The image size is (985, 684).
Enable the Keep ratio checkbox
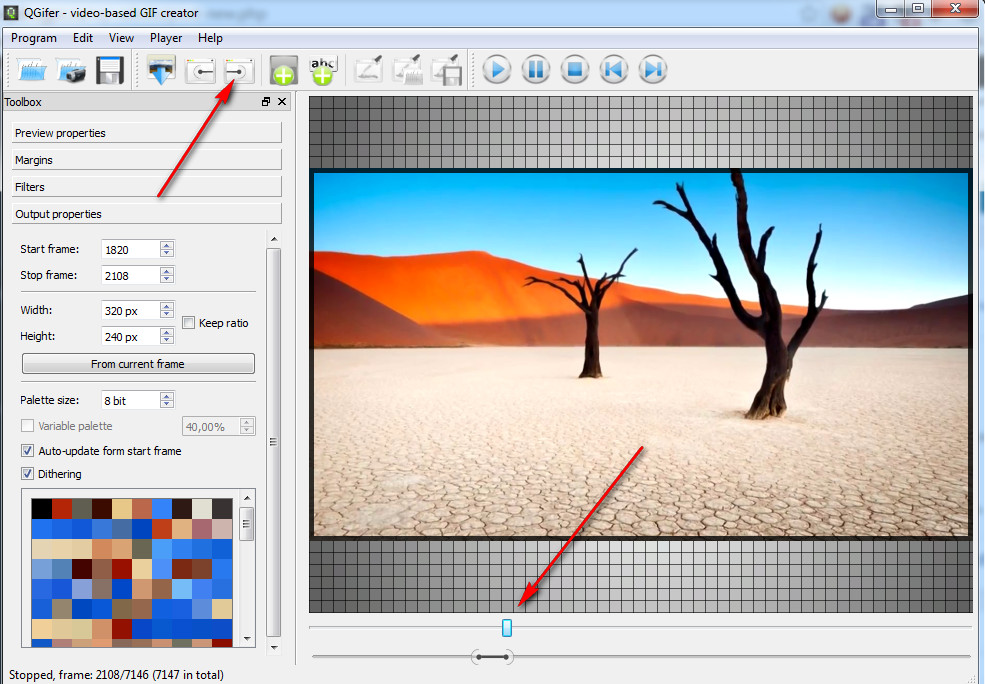[189, 323]
